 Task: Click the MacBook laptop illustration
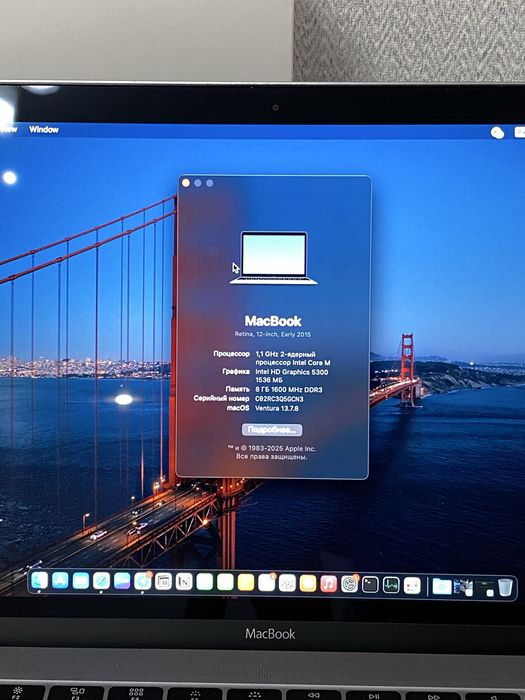(x=273, y=258)
